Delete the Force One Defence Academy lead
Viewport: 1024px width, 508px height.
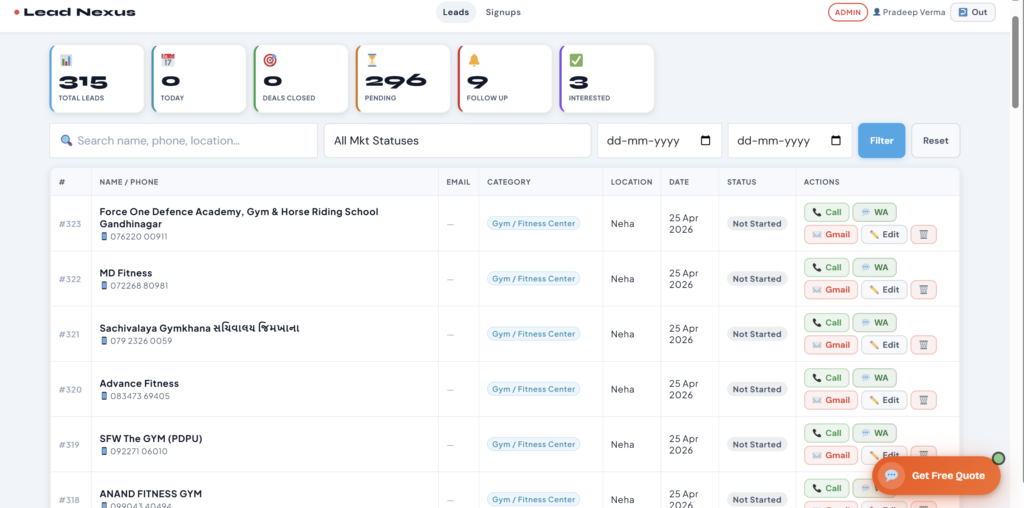click(x=923, y=234)
